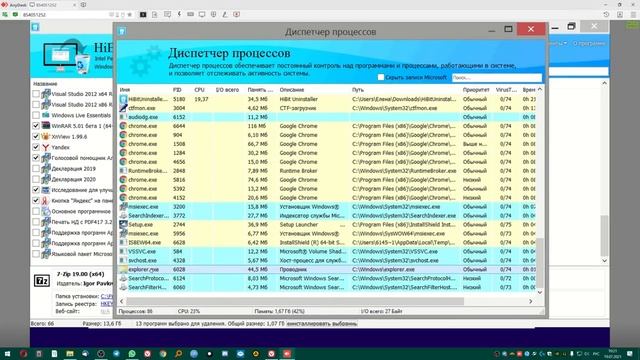Viewport: 640px width, 360px height.
Task: Sort processes by the CPU column
Action: pyautogui.click(x=199, y=89)
